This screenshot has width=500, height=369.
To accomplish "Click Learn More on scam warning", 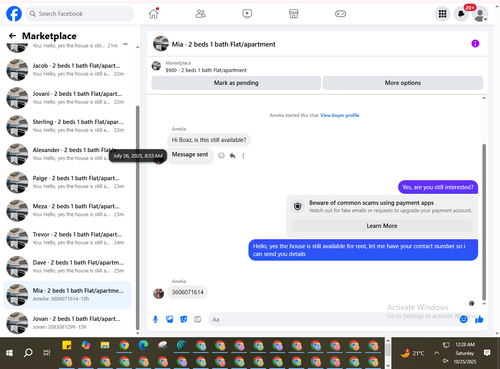I will pyautogui.click(x=382, y=226).
